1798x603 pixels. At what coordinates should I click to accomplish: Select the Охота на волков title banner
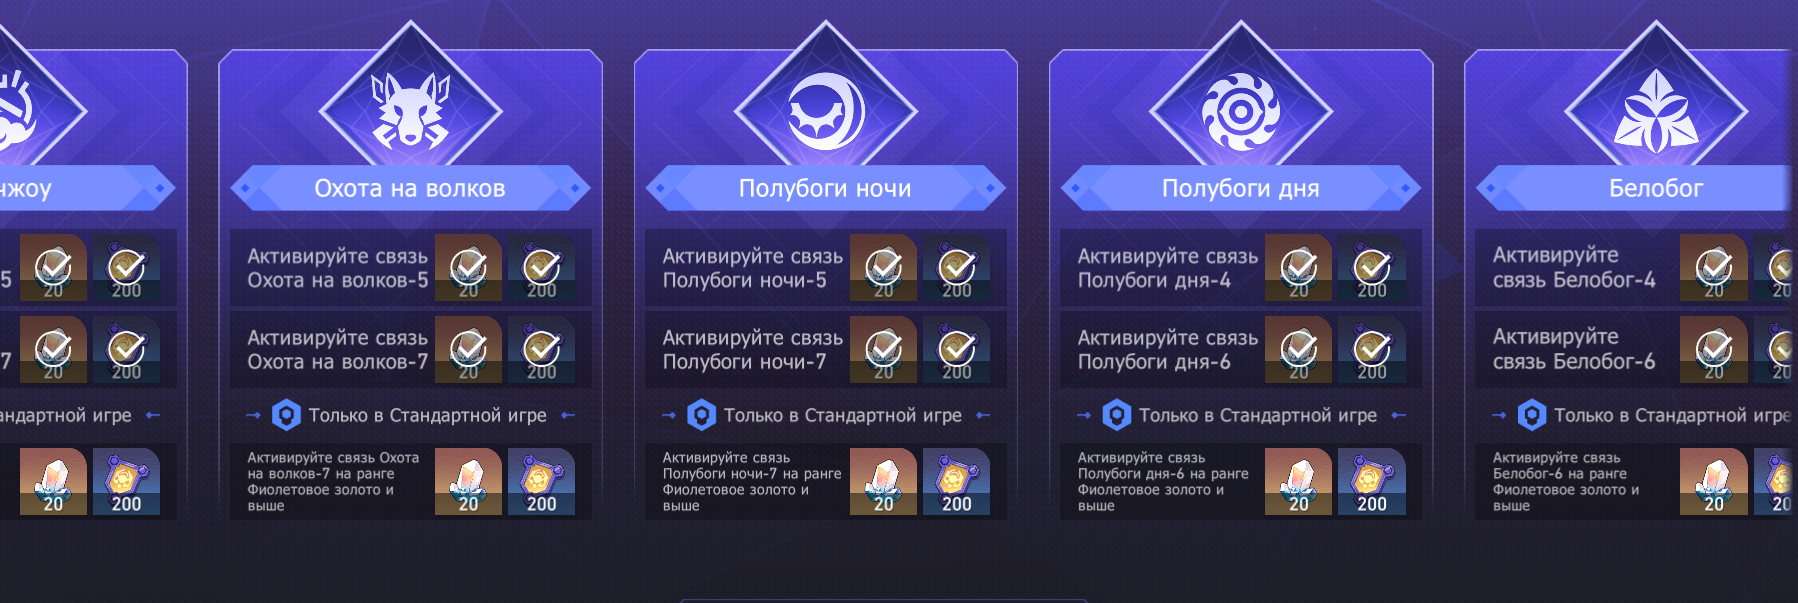point(410,188)
